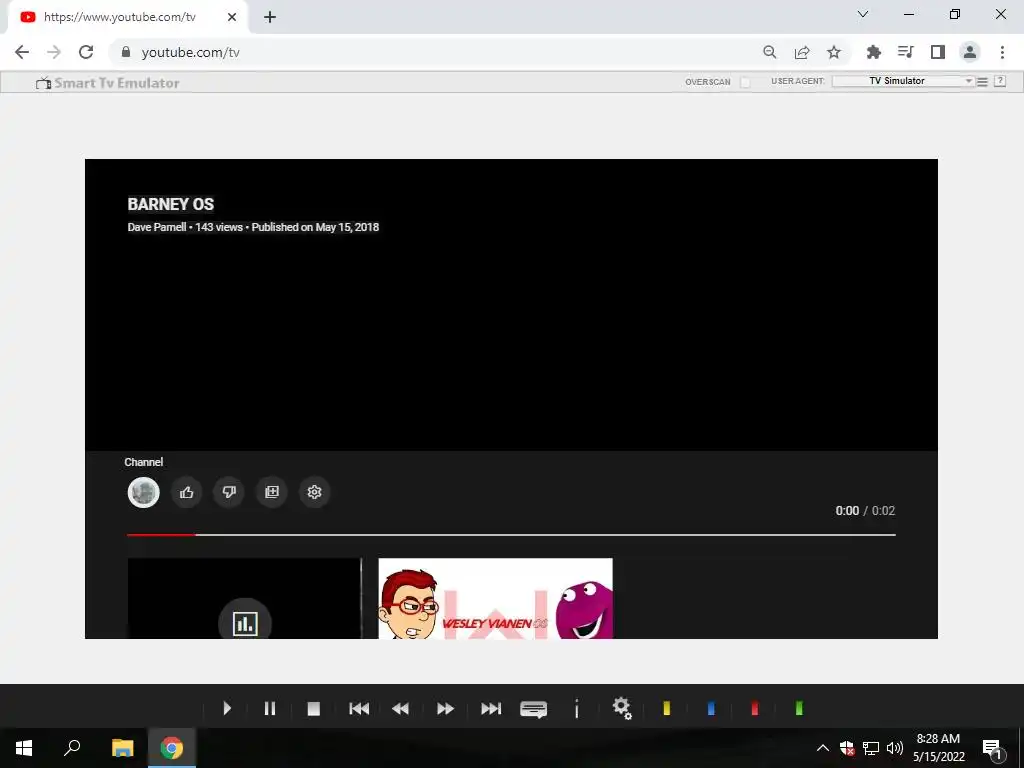The width and height of the screenshot is (1024, 768).
Task: Select the now playing thumbnail with bars icon
Action: [244, 598]
